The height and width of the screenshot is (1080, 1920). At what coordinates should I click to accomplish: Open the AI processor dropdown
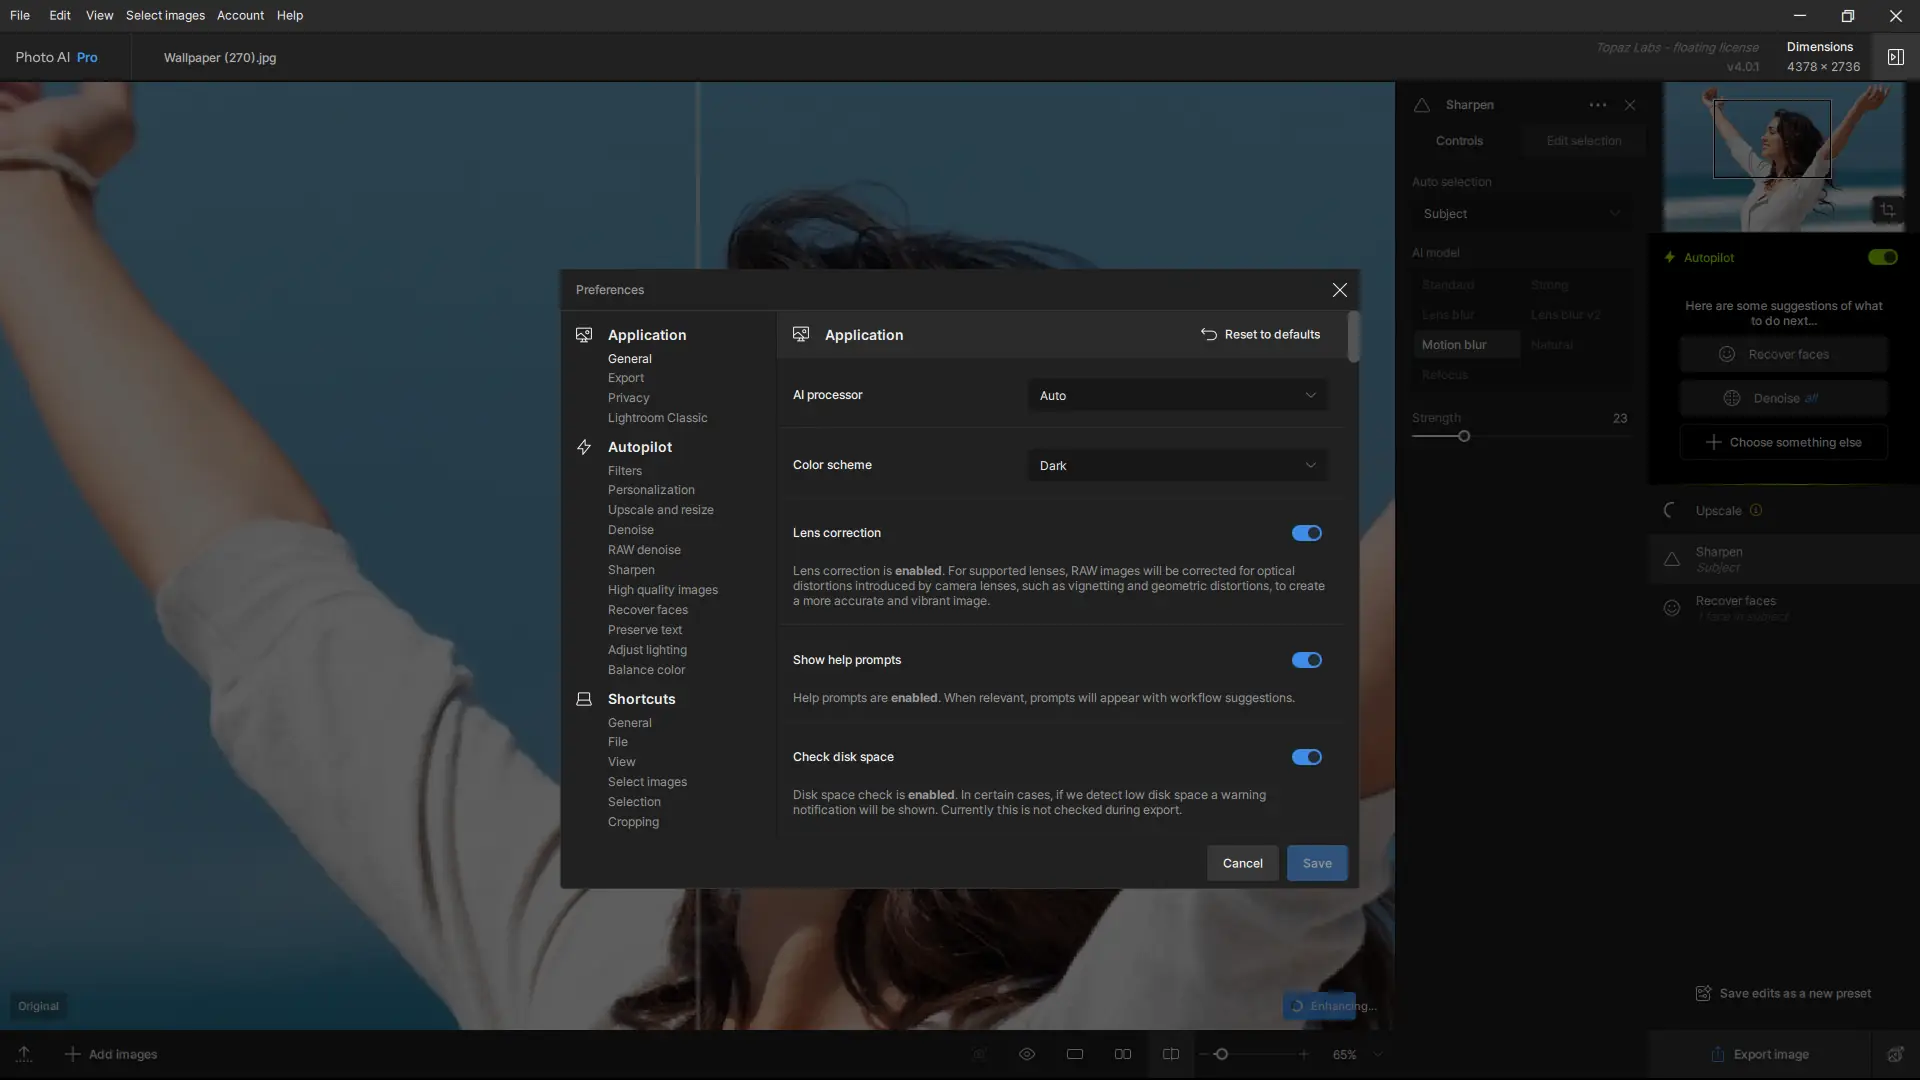pos(1177,396)
